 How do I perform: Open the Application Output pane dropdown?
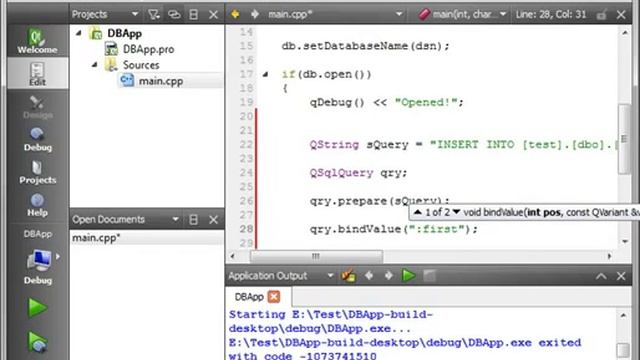point(330,276)
